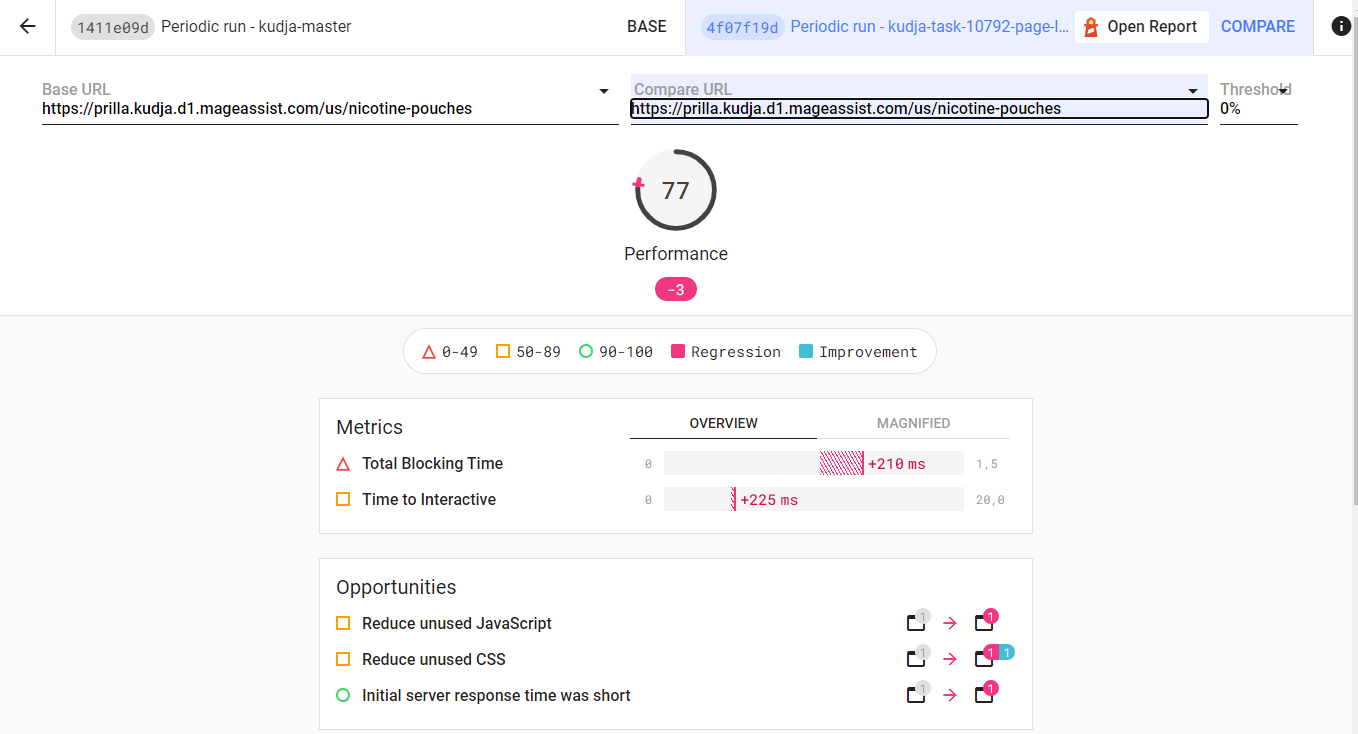Click Initial server response time was short
Screen dimensions: 1358x734
(x=496, y=695)
